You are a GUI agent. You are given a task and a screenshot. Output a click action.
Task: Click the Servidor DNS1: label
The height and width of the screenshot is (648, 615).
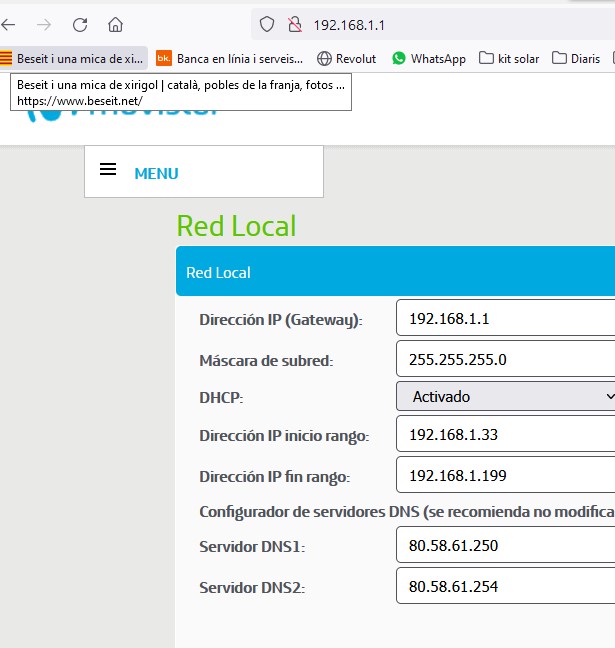[x=252, y=546]
